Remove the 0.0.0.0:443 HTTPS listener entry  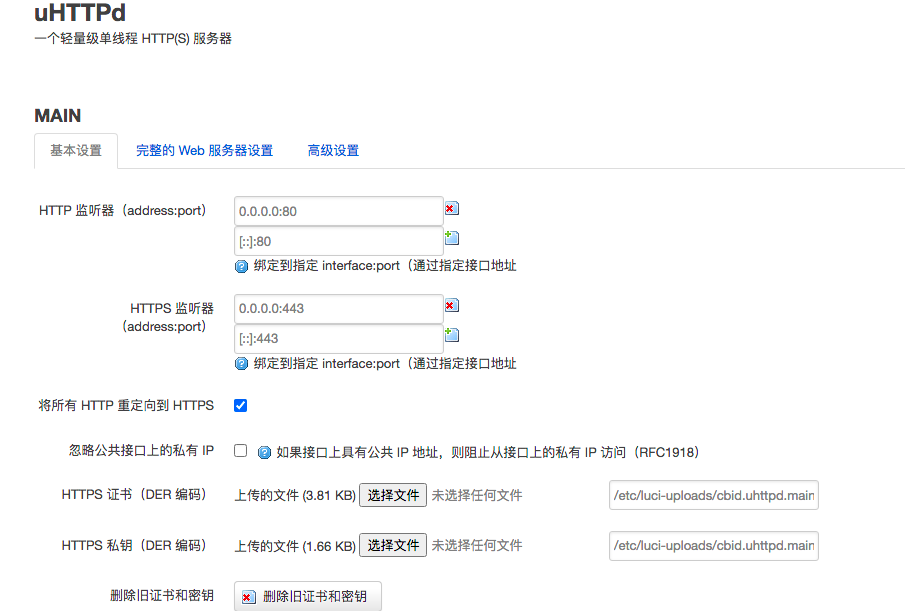451,305
